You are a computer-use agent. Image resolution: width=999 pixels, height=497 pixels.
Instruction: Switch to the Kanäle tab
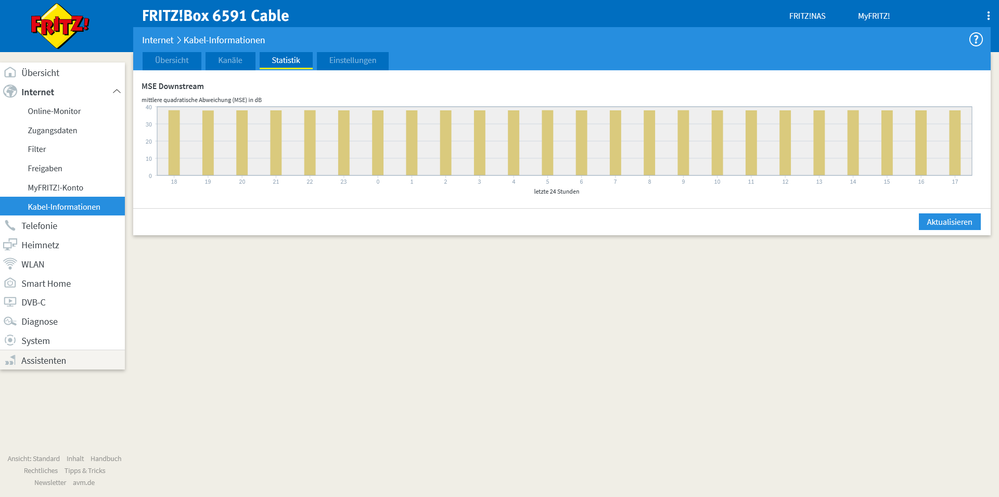(230, 61)
